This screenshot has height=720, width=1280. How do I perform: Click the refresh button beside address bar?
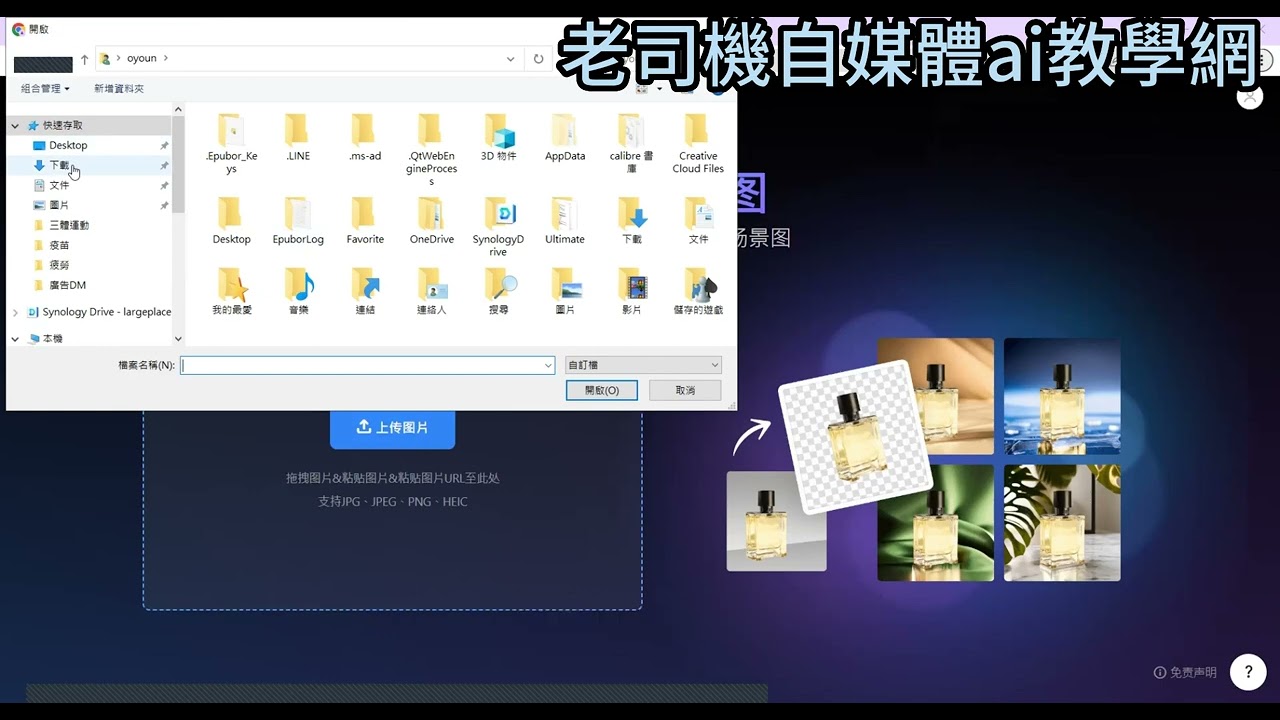539,59
